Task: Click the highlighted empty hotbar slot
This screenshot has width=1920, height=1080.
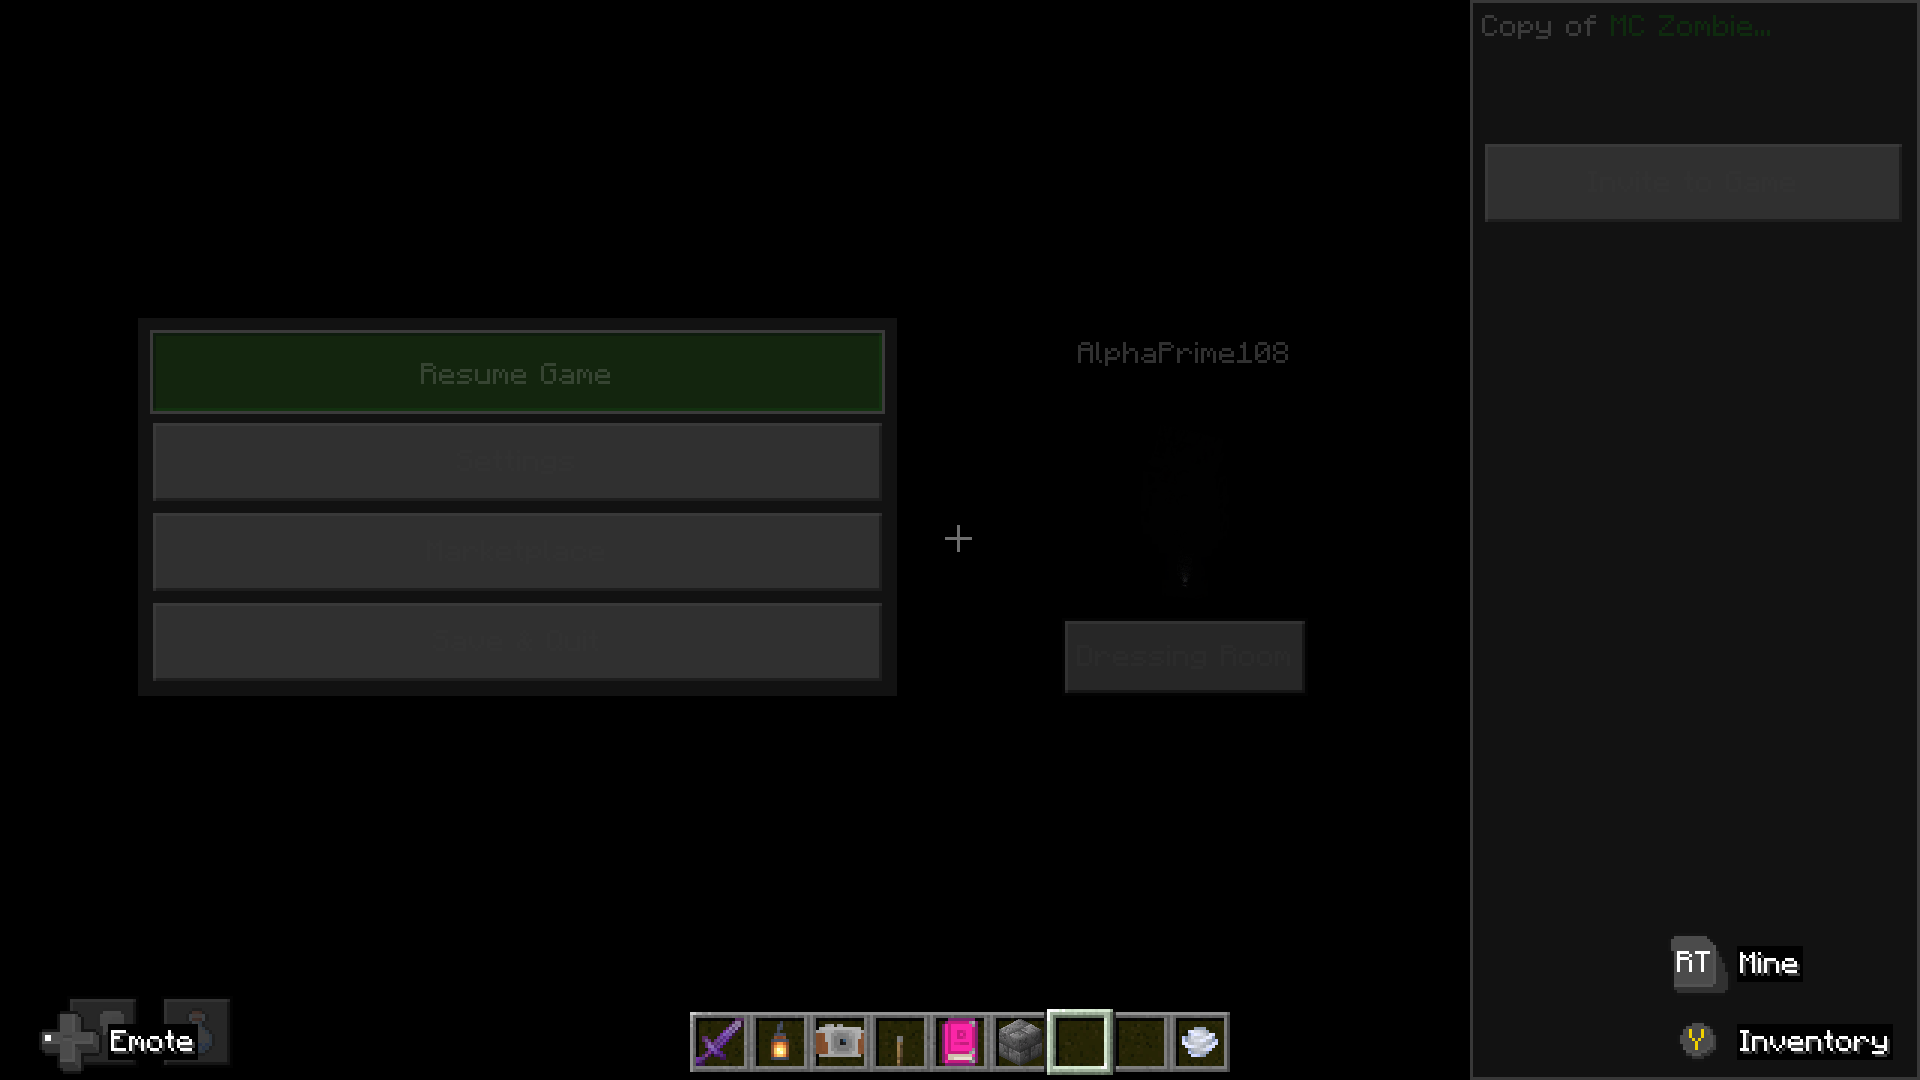Action: tap(1079, 1042)
